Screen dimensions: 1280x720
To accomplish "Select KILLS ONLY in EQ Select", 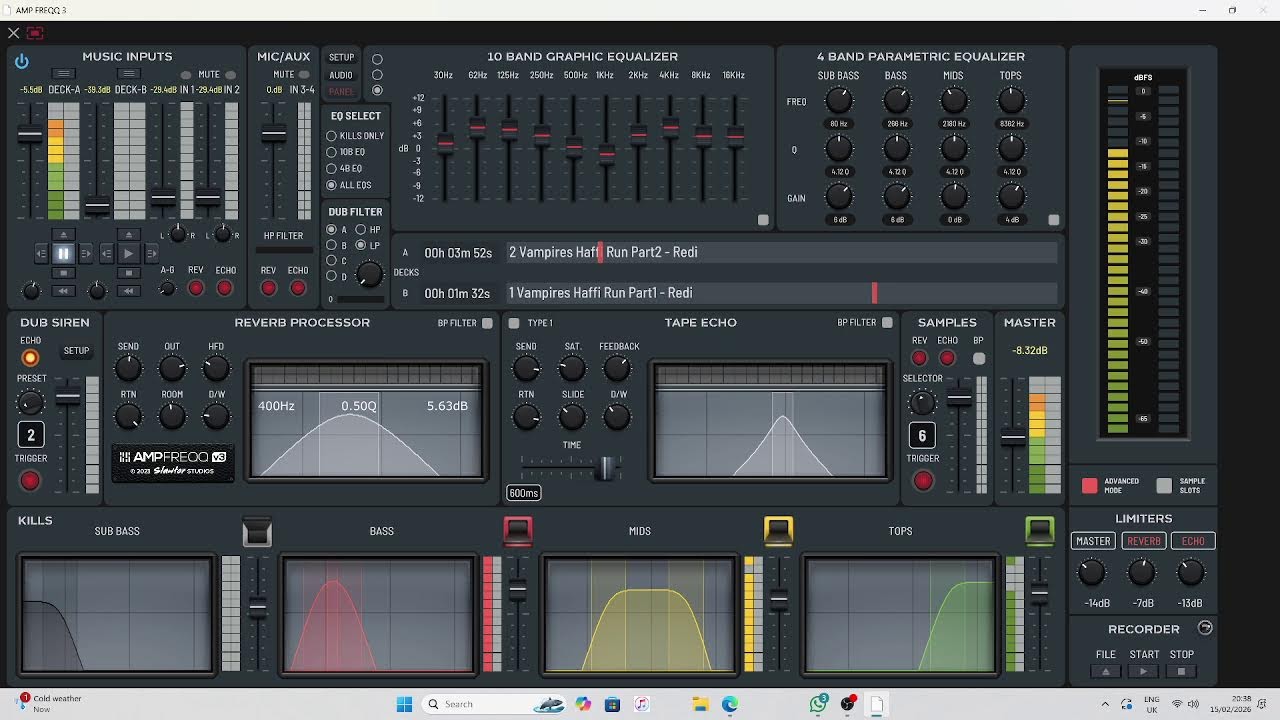I will 331,136.
